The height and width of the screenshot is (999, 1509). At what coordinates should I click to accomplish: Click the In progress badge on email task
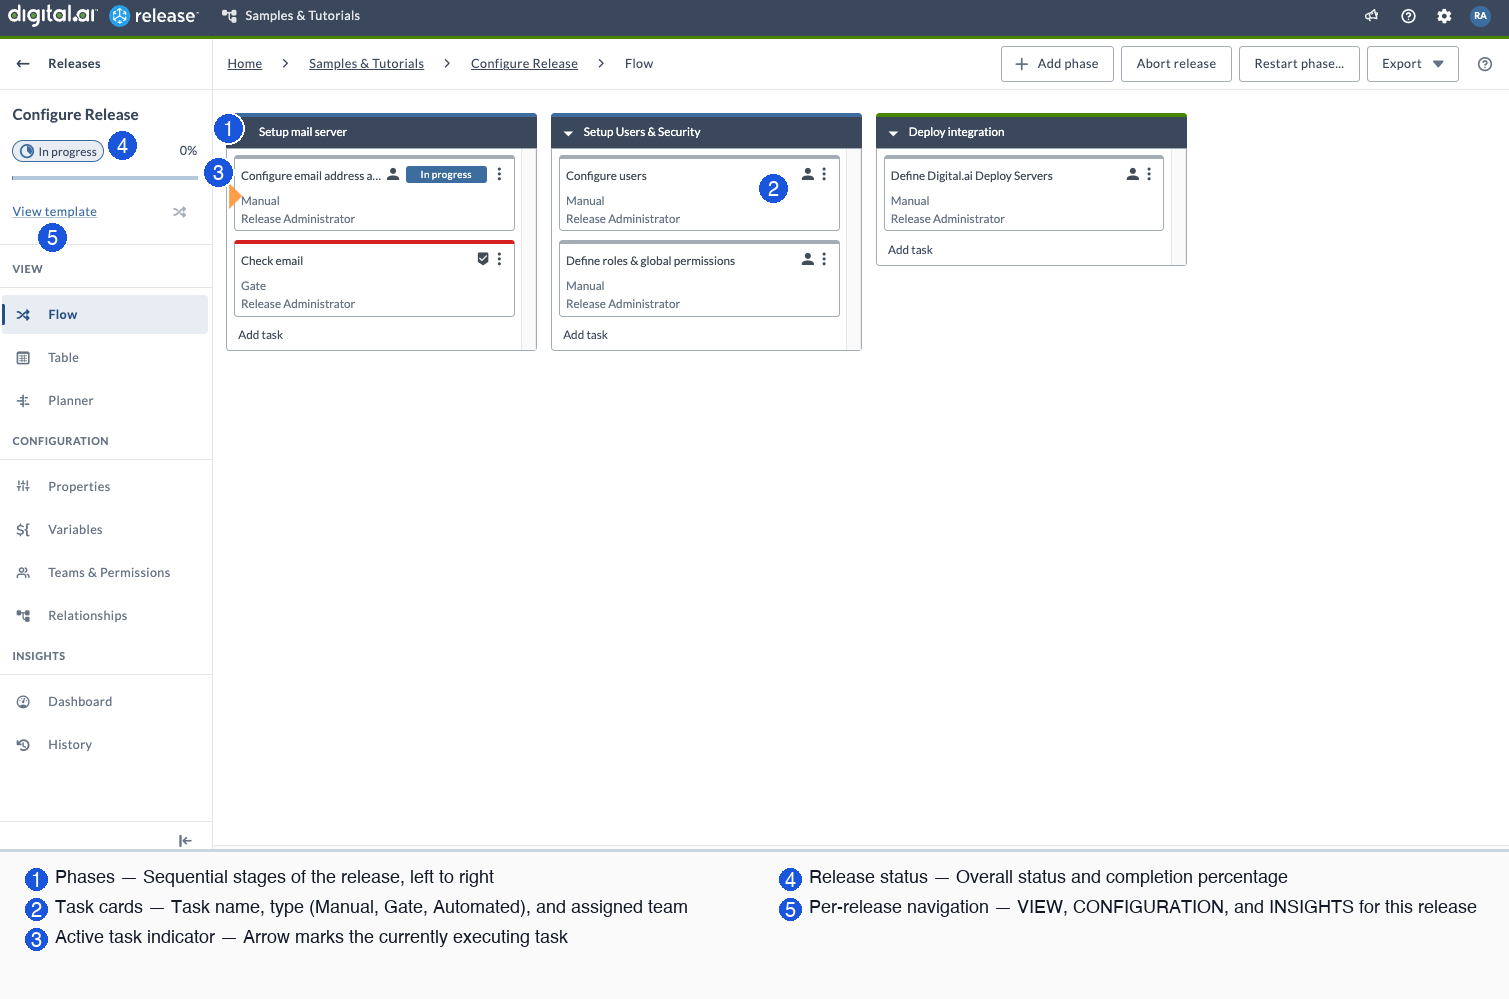click(446, 174)
